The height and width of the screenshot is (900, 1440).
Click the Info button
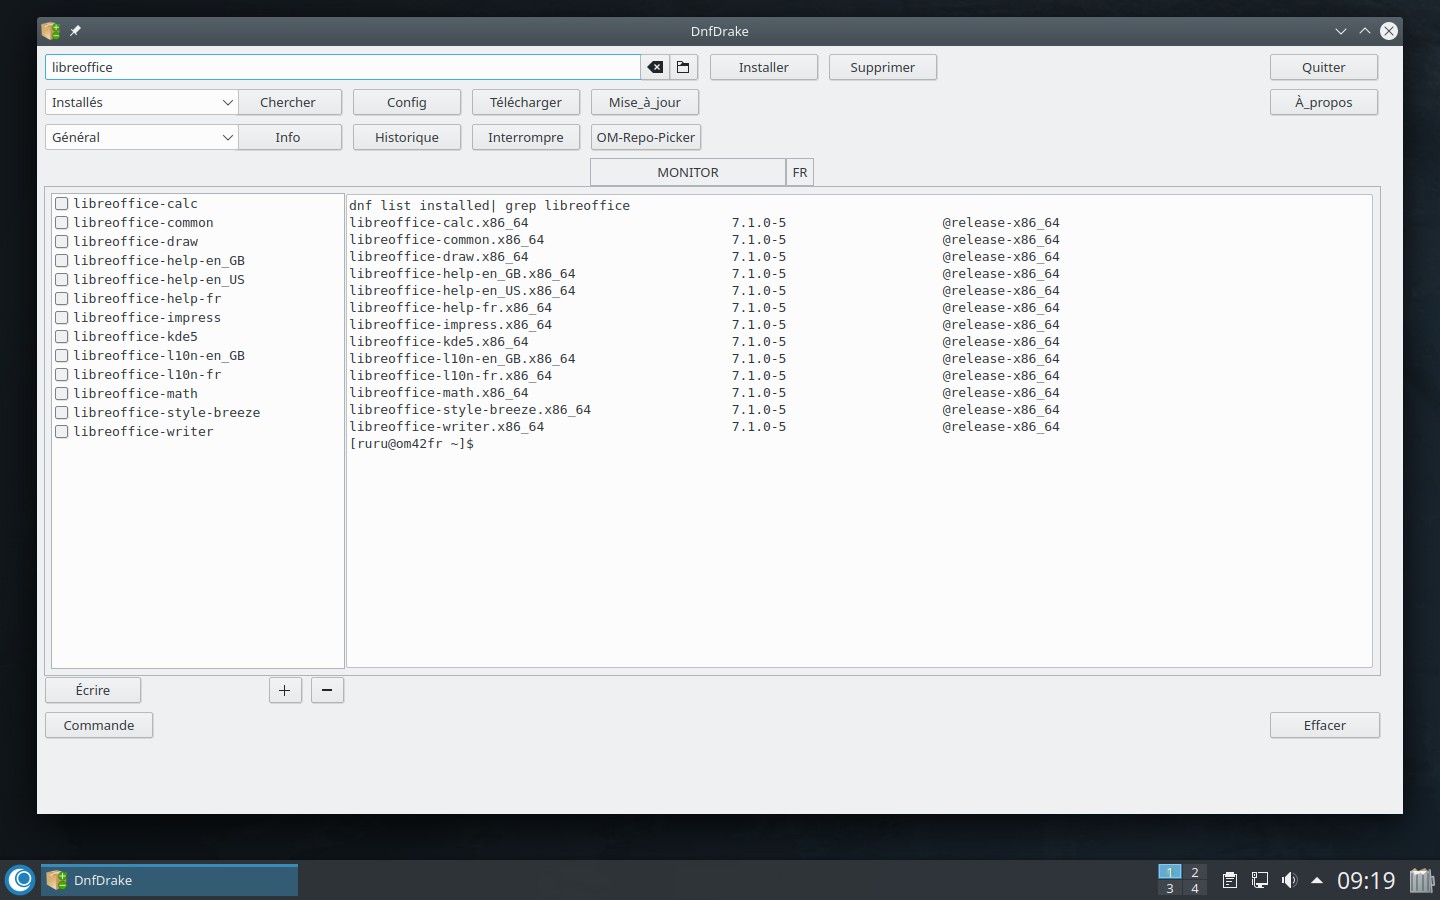[x=288, y=137]
